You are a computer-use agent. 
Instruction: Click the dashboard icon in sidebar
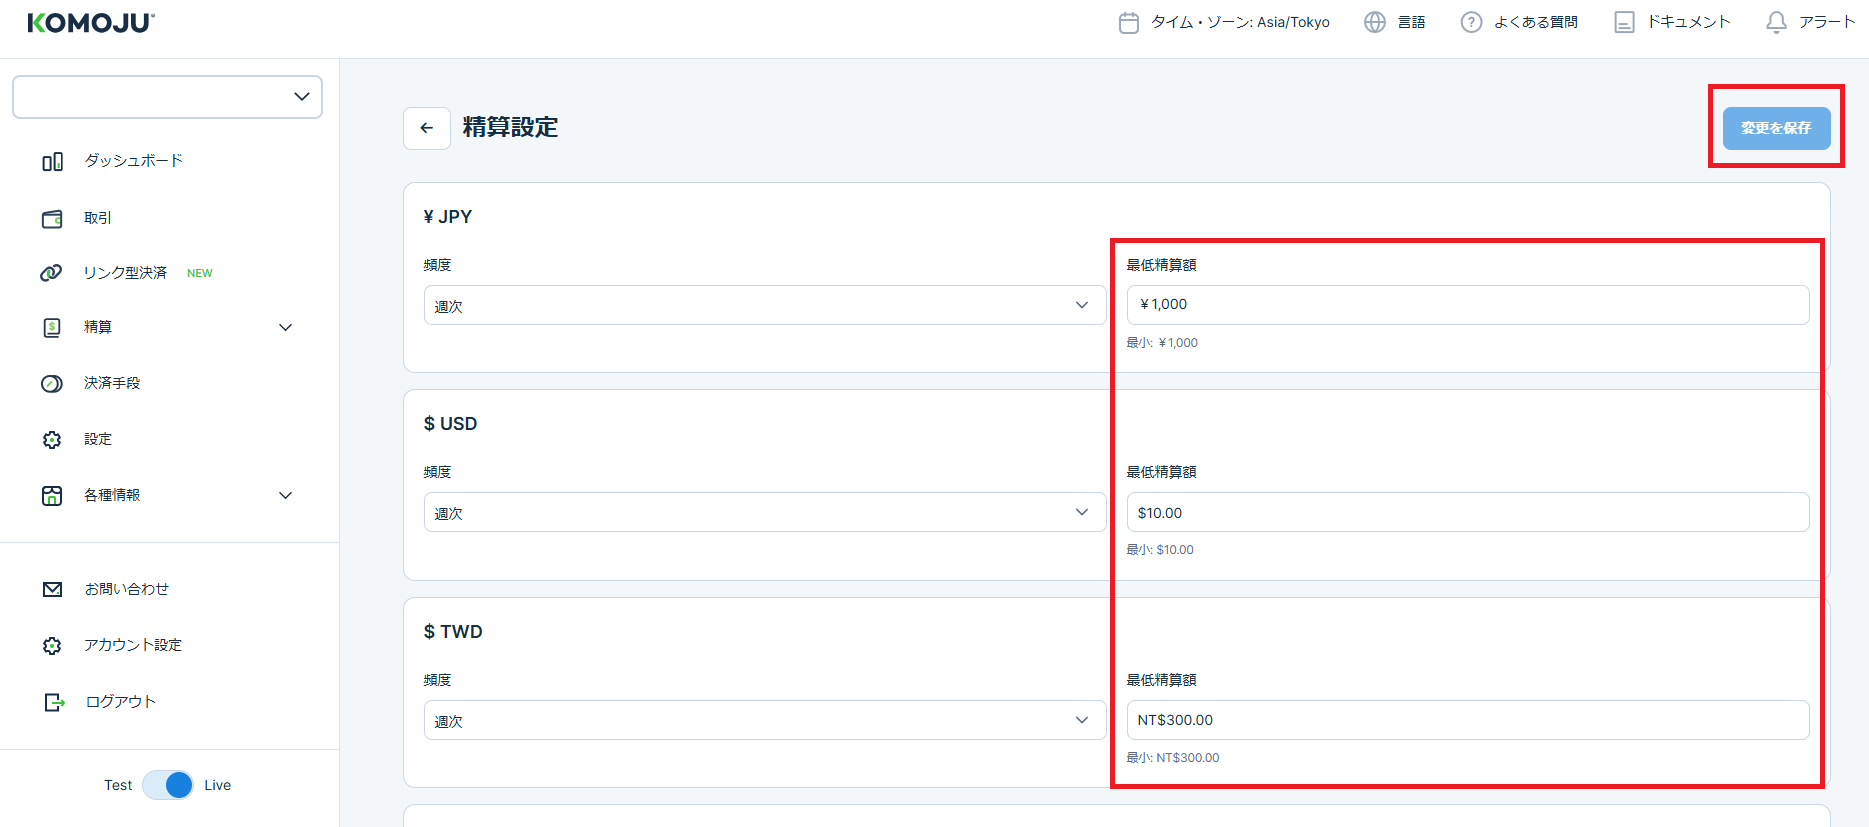pos(52,161)
